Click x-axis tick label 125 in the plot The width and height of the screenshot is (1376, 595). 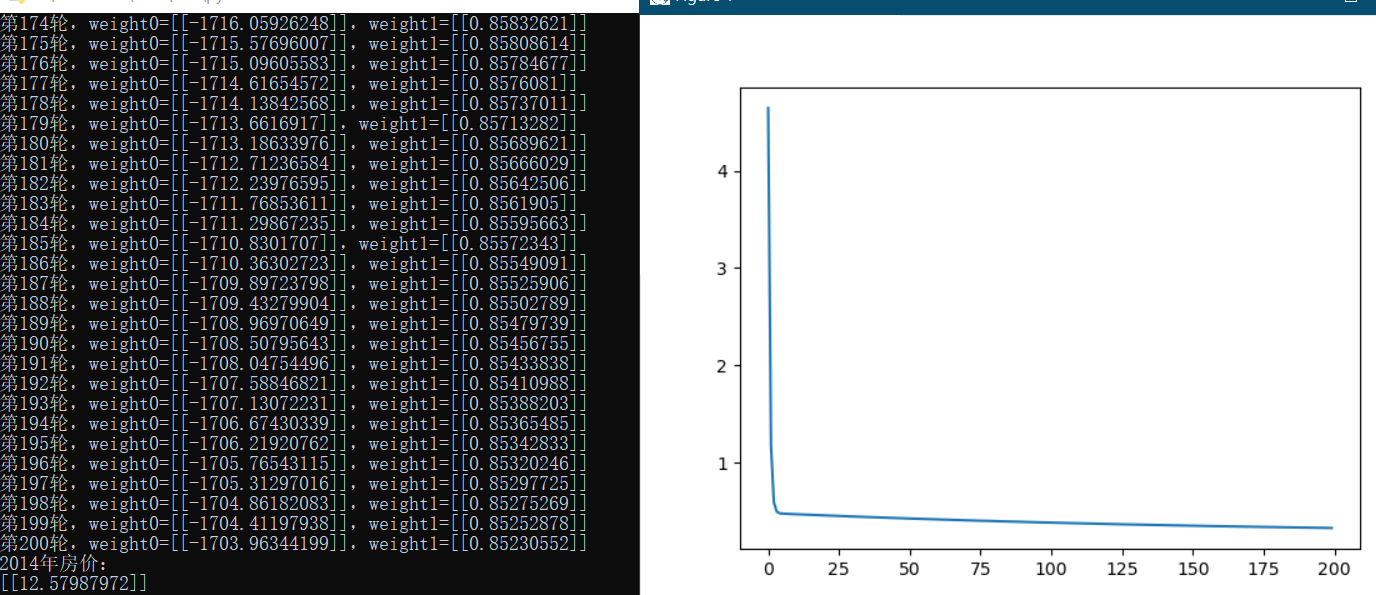click(x=1122, y=569)
